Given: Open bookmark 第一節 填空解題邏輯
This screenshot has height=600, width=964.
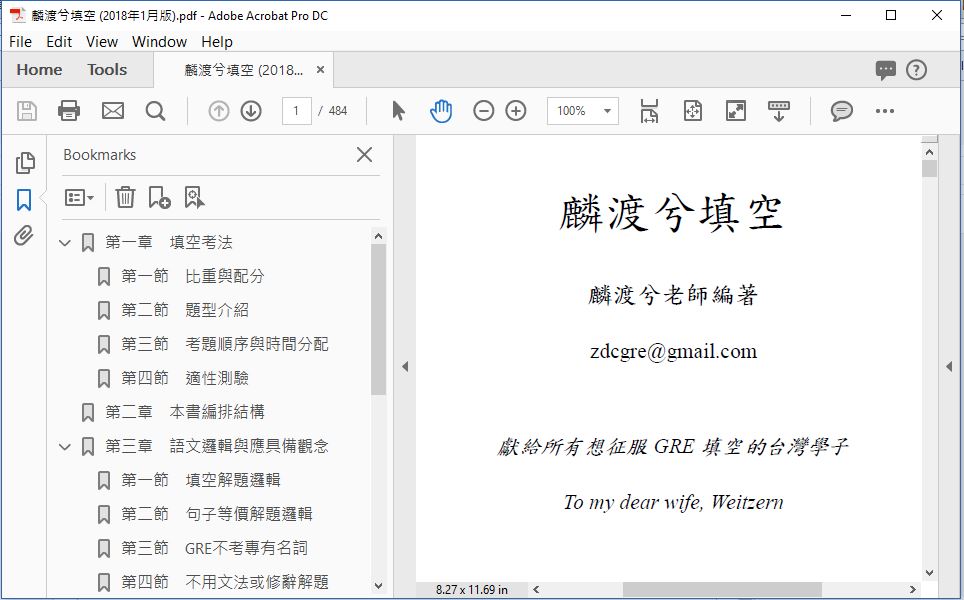Looking at the screenshot, I should (x=200, y=480).
